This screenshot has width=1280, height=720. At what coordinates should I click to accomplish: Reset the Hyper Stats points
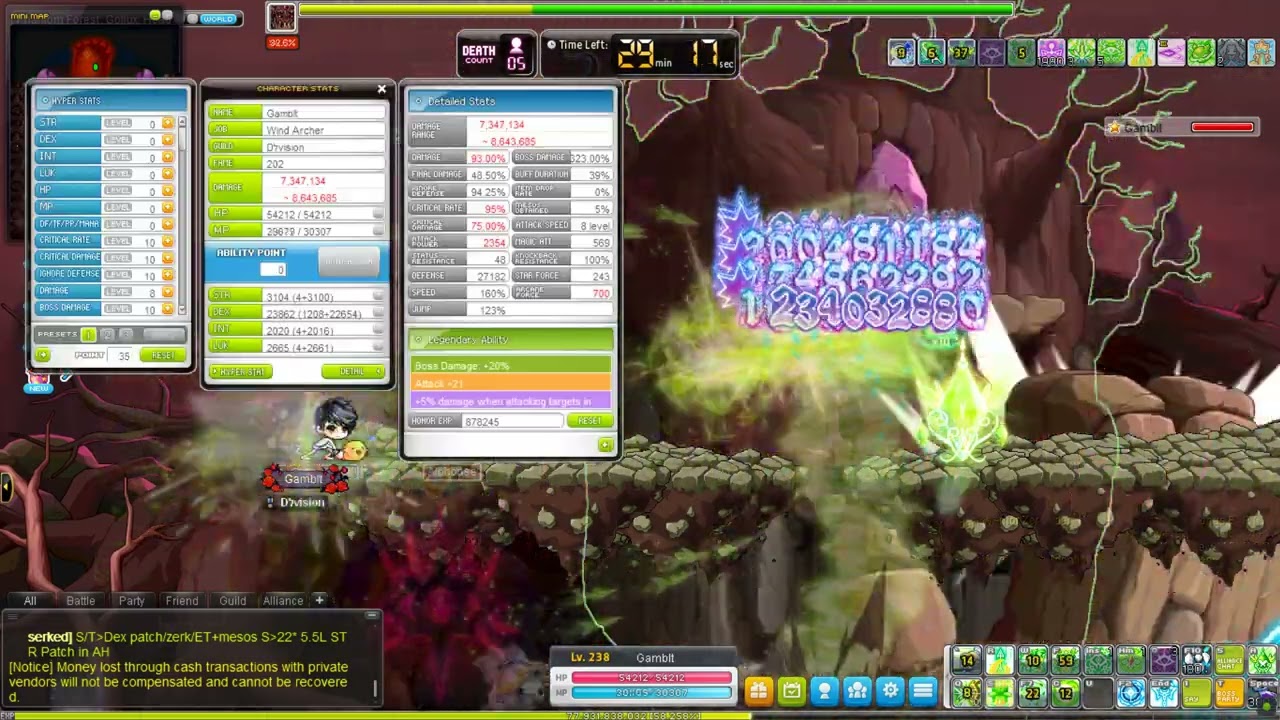(162, 355)
